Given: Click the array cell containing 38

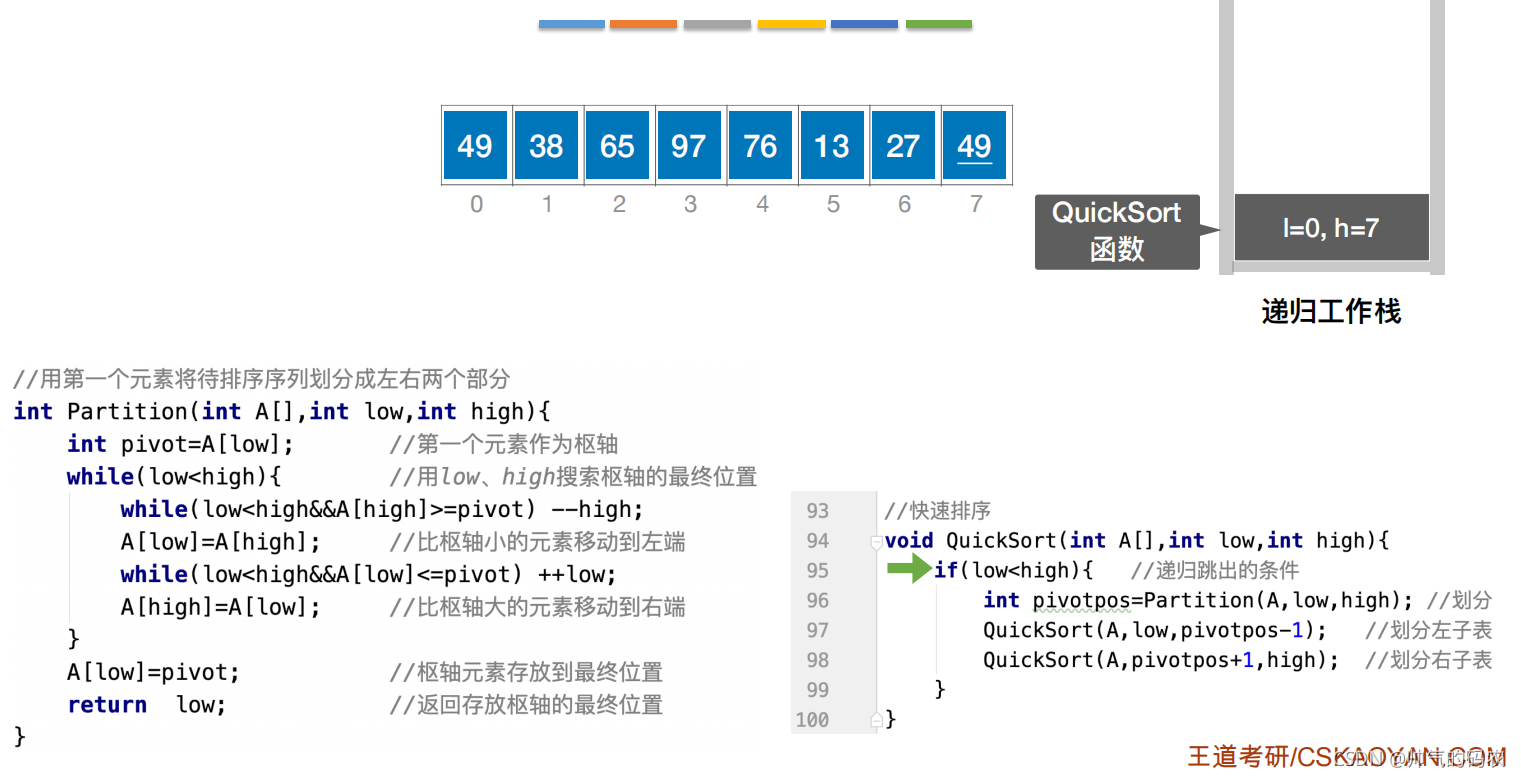Looking at the screenshot, I should tap(546, 146).
